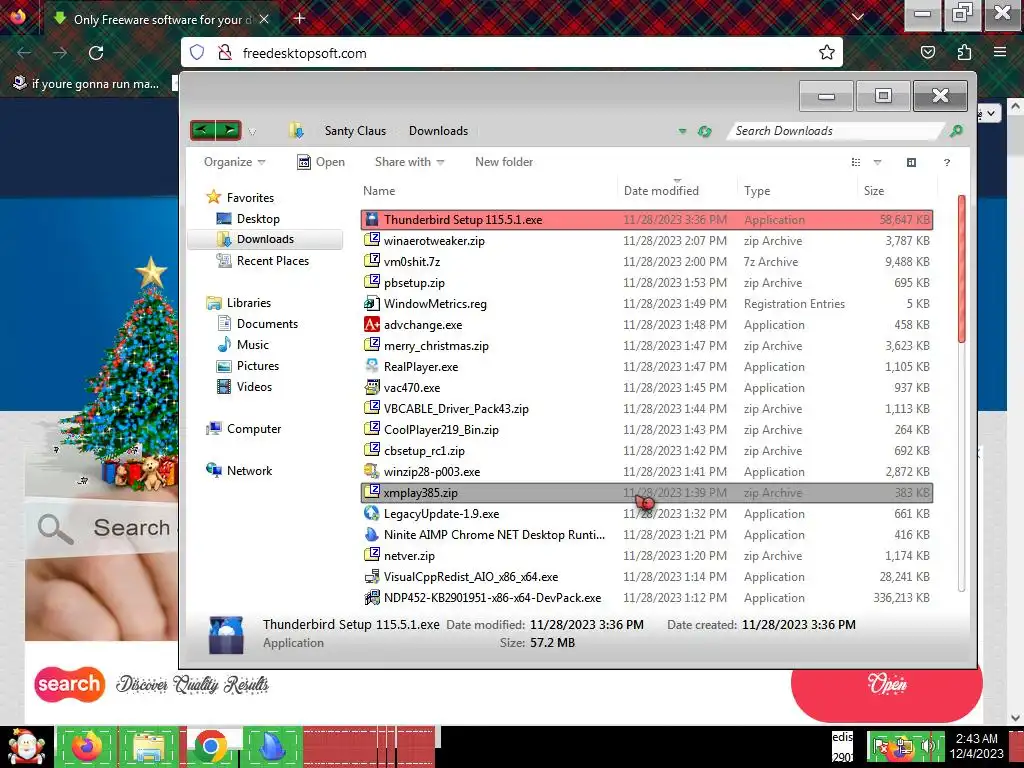The image size is (1024, 768).
Task: Toggle the preview pane icon
Action: [x=911, y=162]
